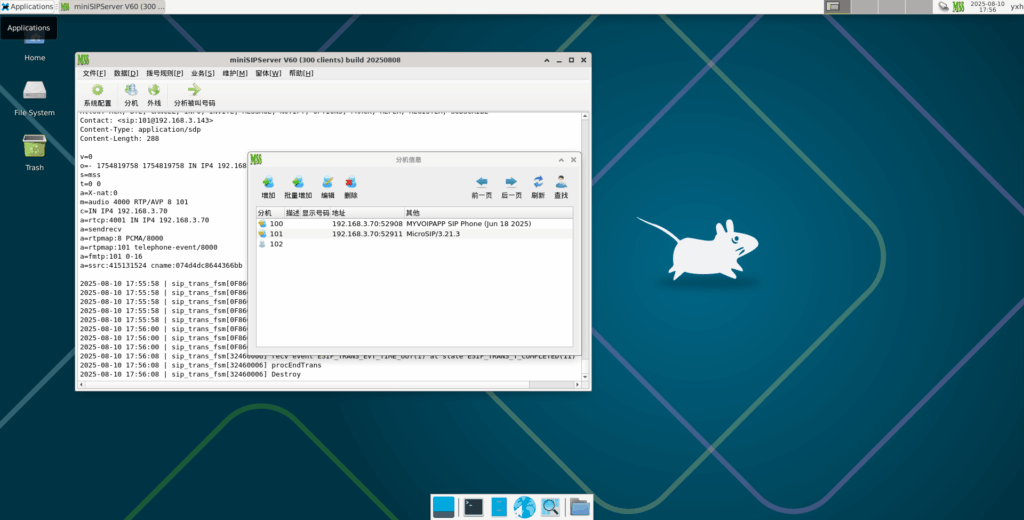Click MicroSIP/3.21.3 entry text
Viewport: 1024px width, 520px height.
[433, 234]
